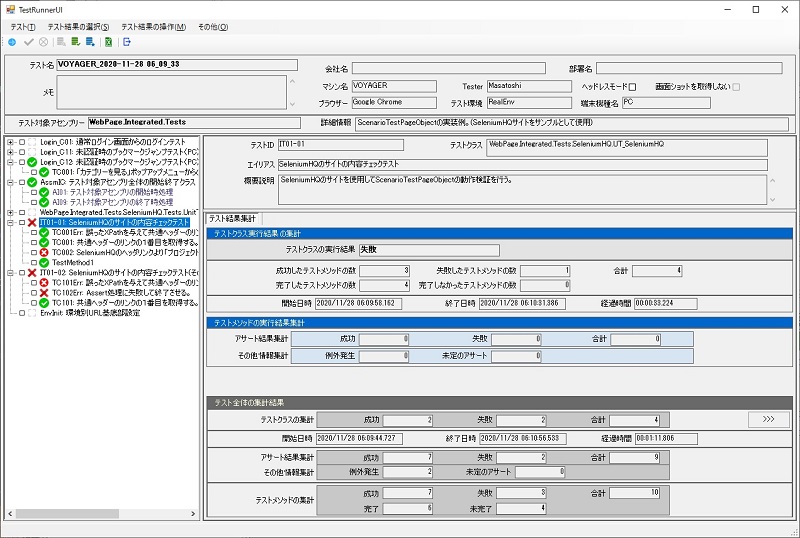800x538 pixels.
Task: Click the 概要説明 field's down scroll arrow
Action: coord(773,200)
